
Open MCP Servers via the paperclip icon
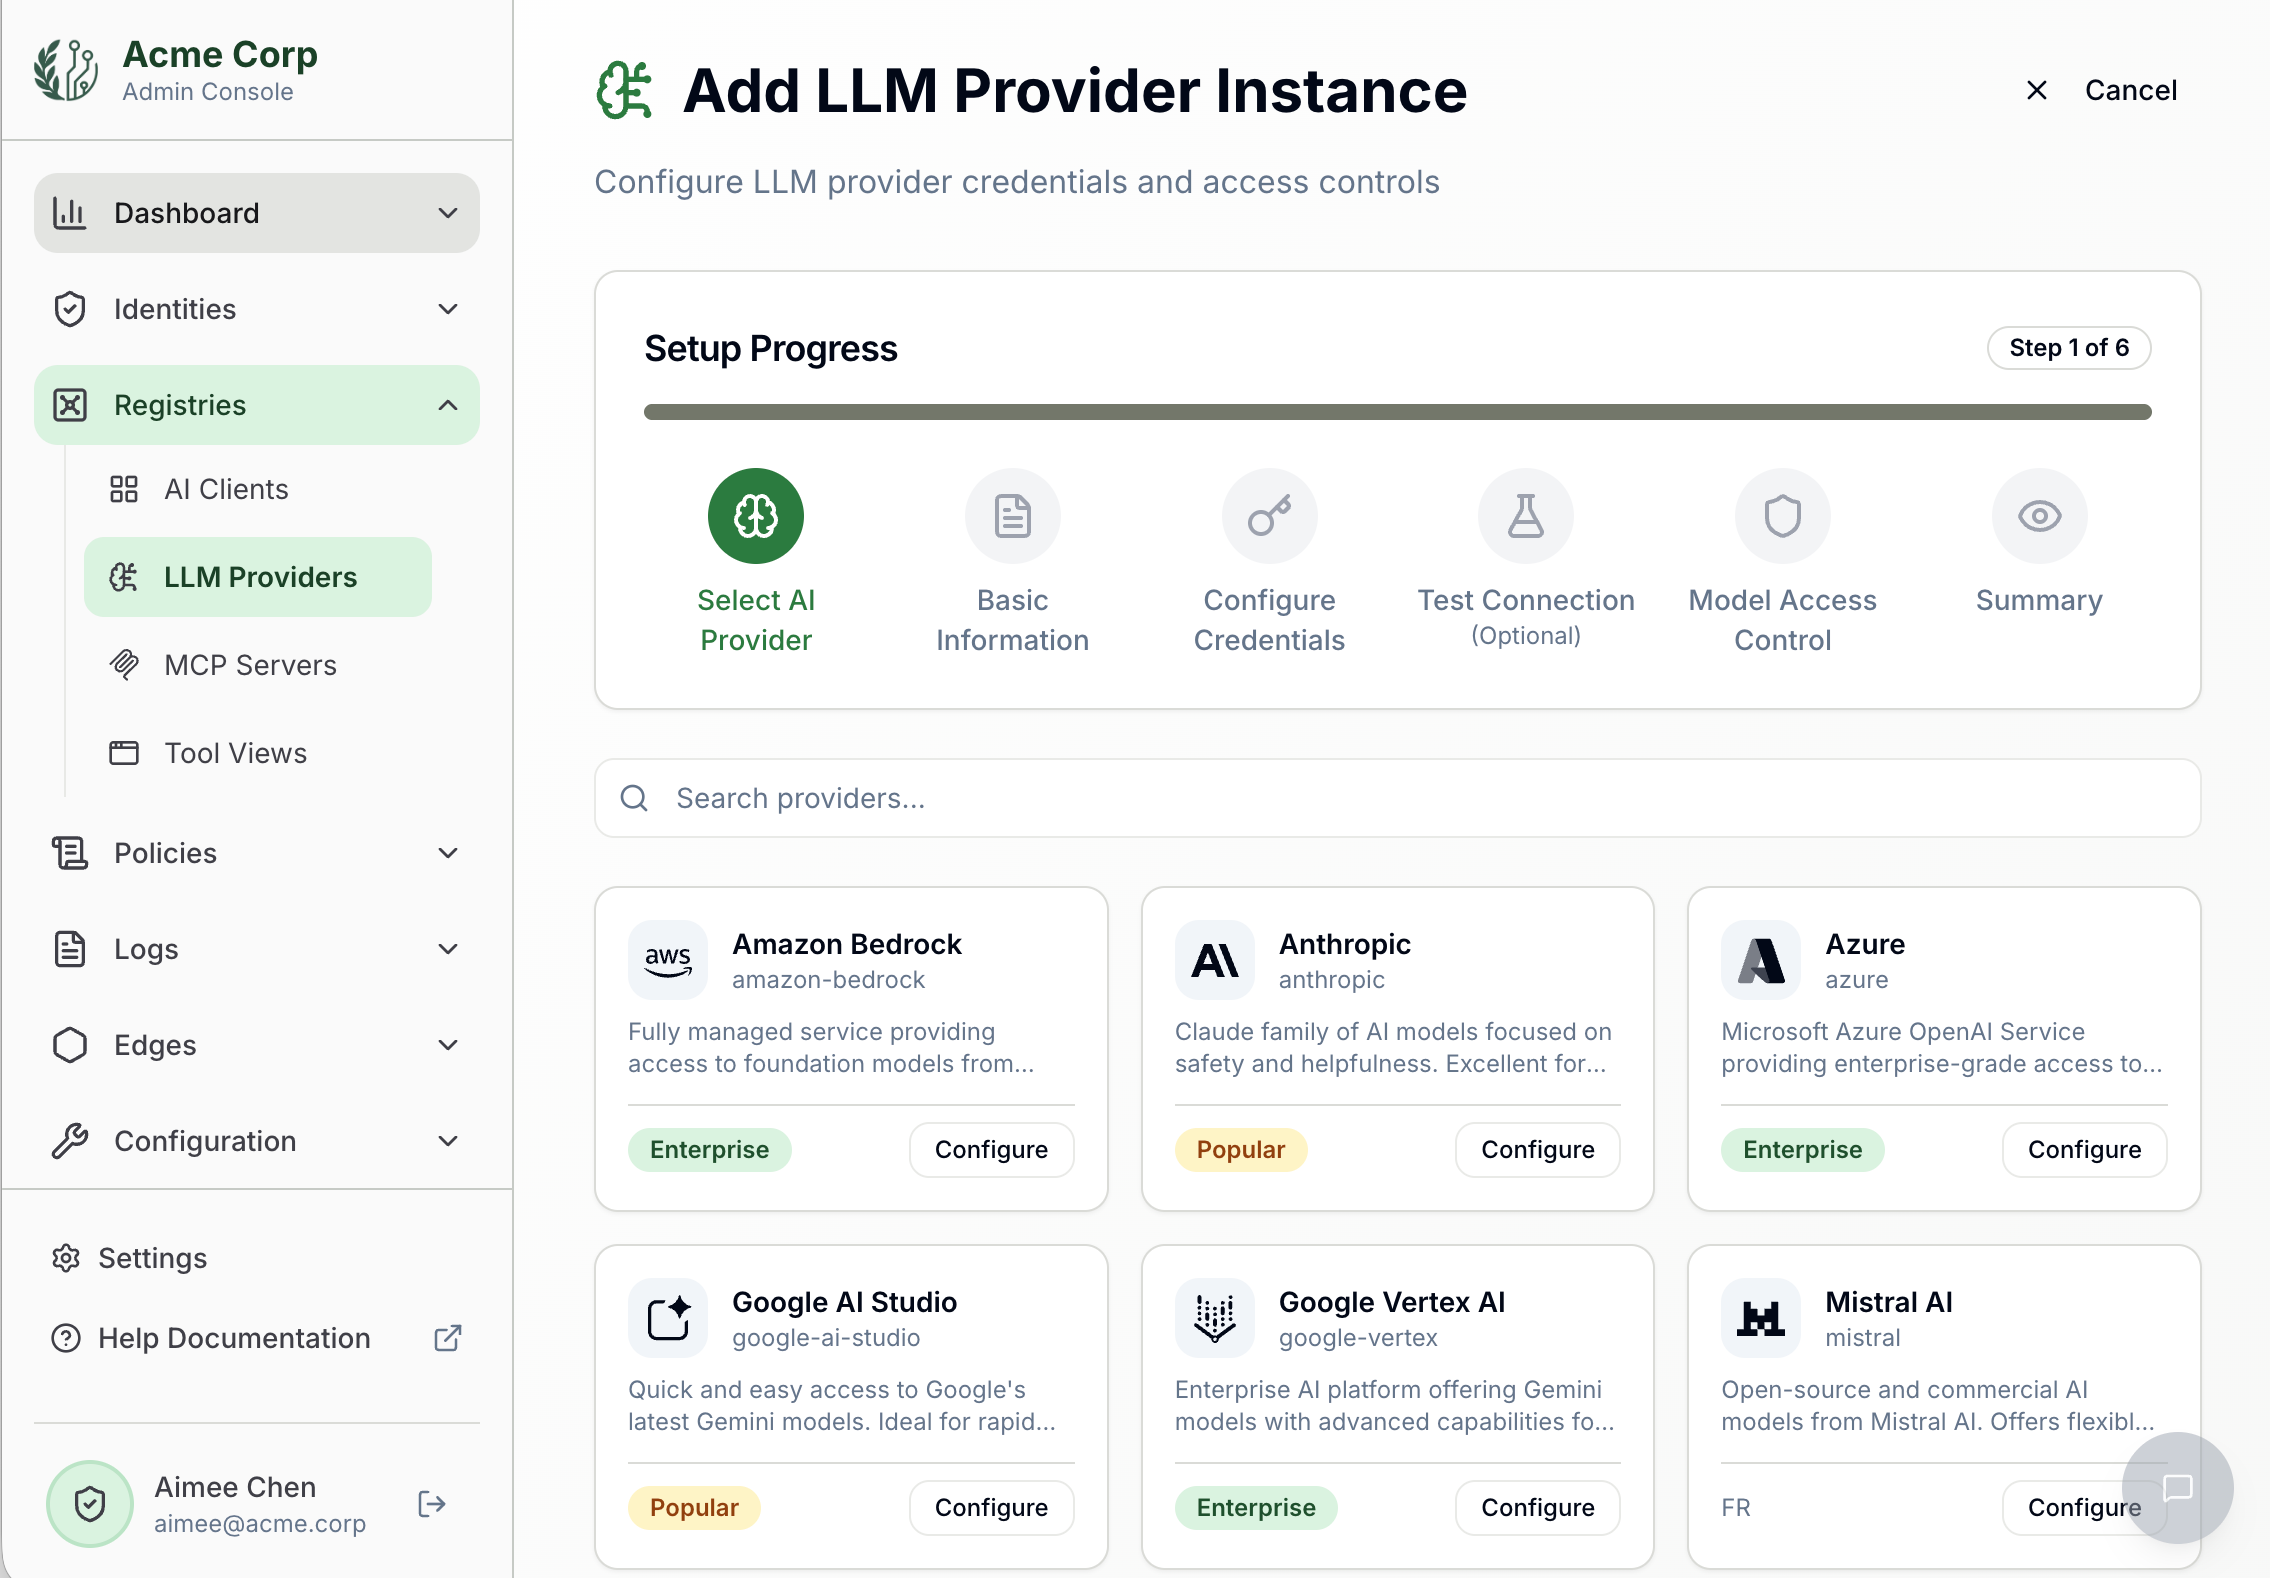click(124, 664)
